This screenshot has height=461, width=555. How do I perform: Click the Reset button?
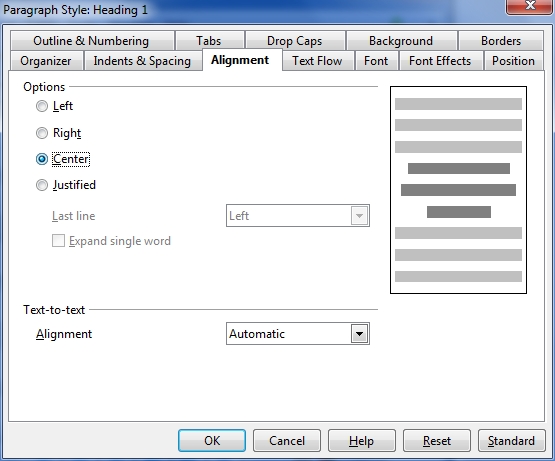(x=437, y=440)
